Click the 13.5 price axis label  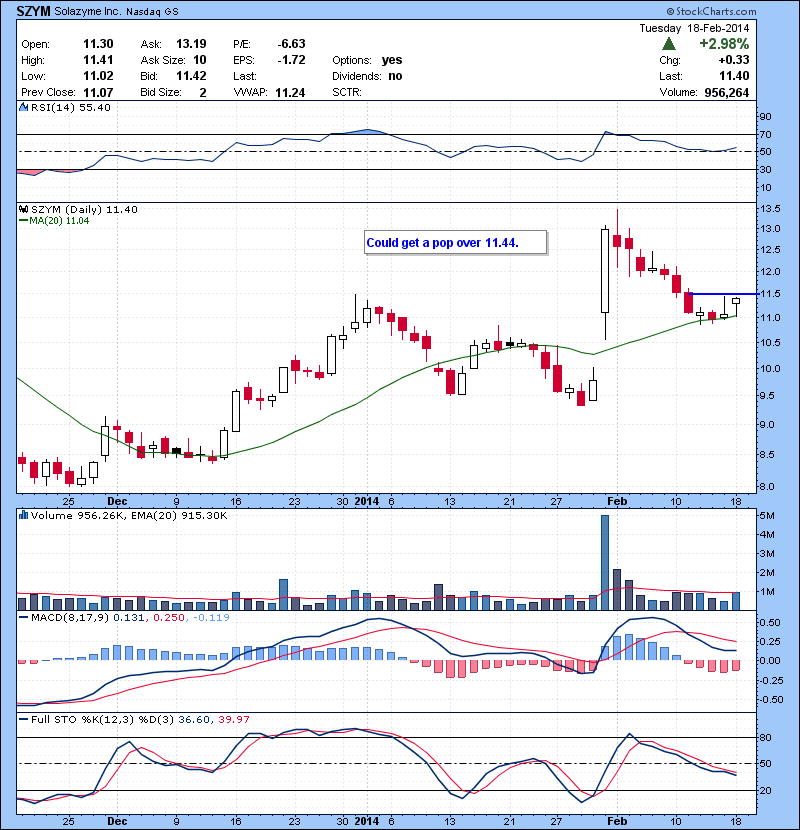click(x=770, y=209)
